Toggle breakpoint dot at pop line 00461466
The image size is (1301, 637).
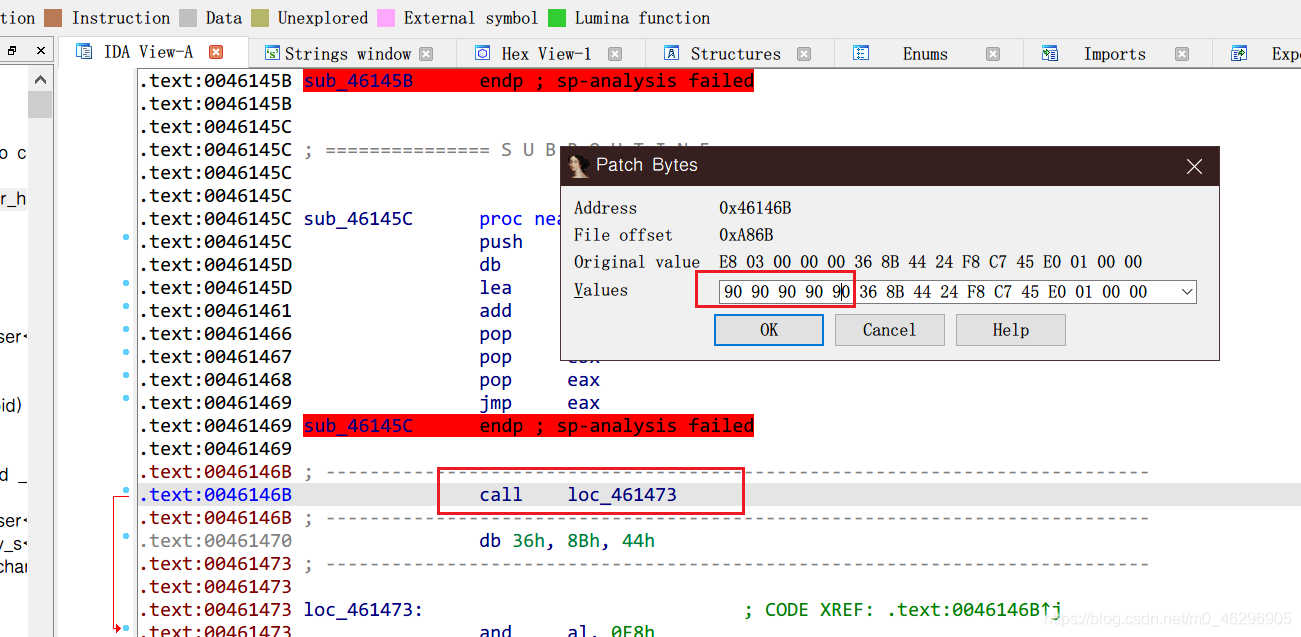[125, 329]
